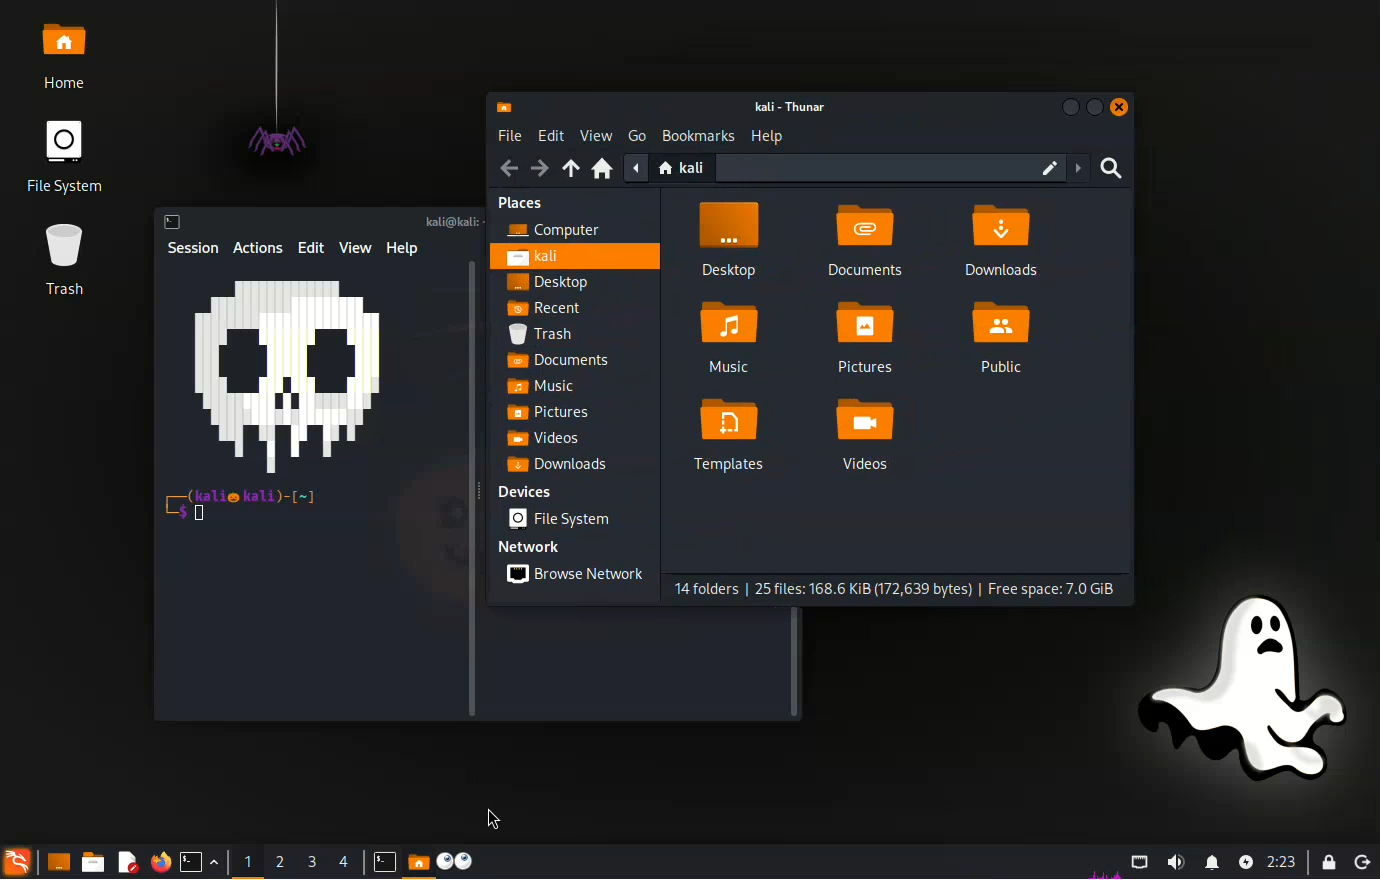
Task: Click the terminal window taskbar button
Action: pos(385,862)
